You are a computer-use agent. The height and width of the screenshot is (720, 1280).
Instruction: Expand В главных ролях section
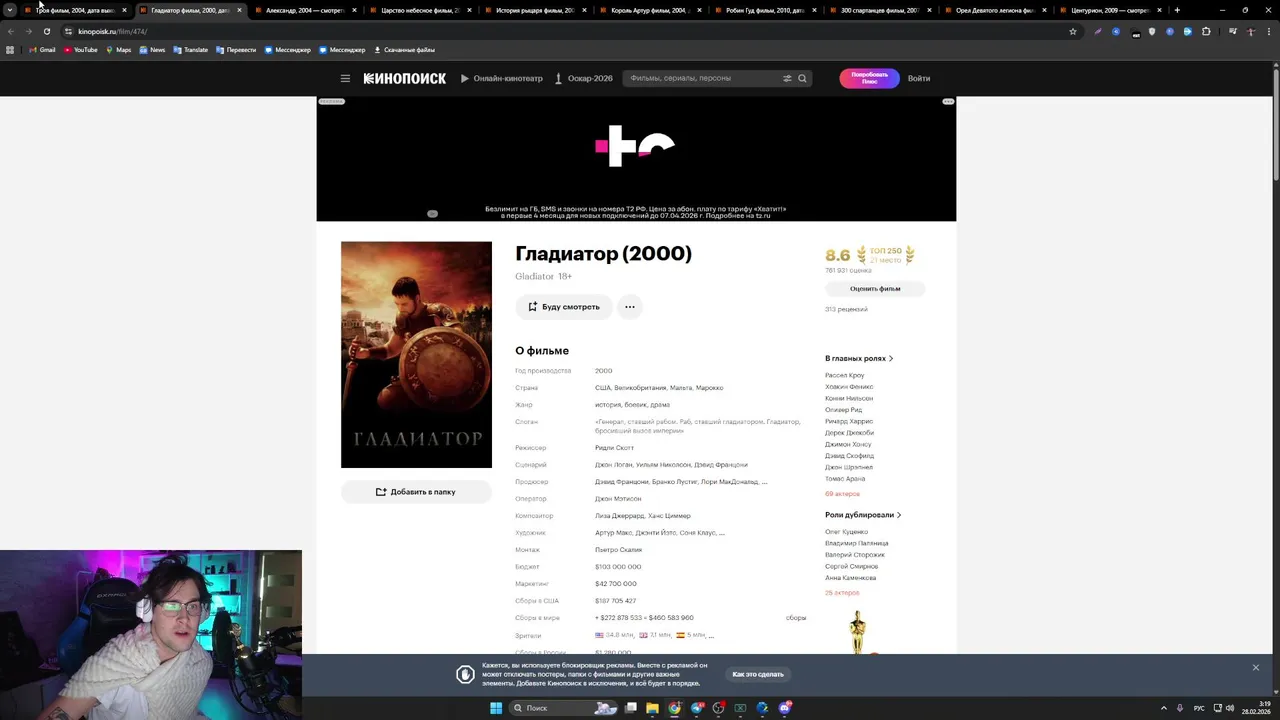(859, 358)
